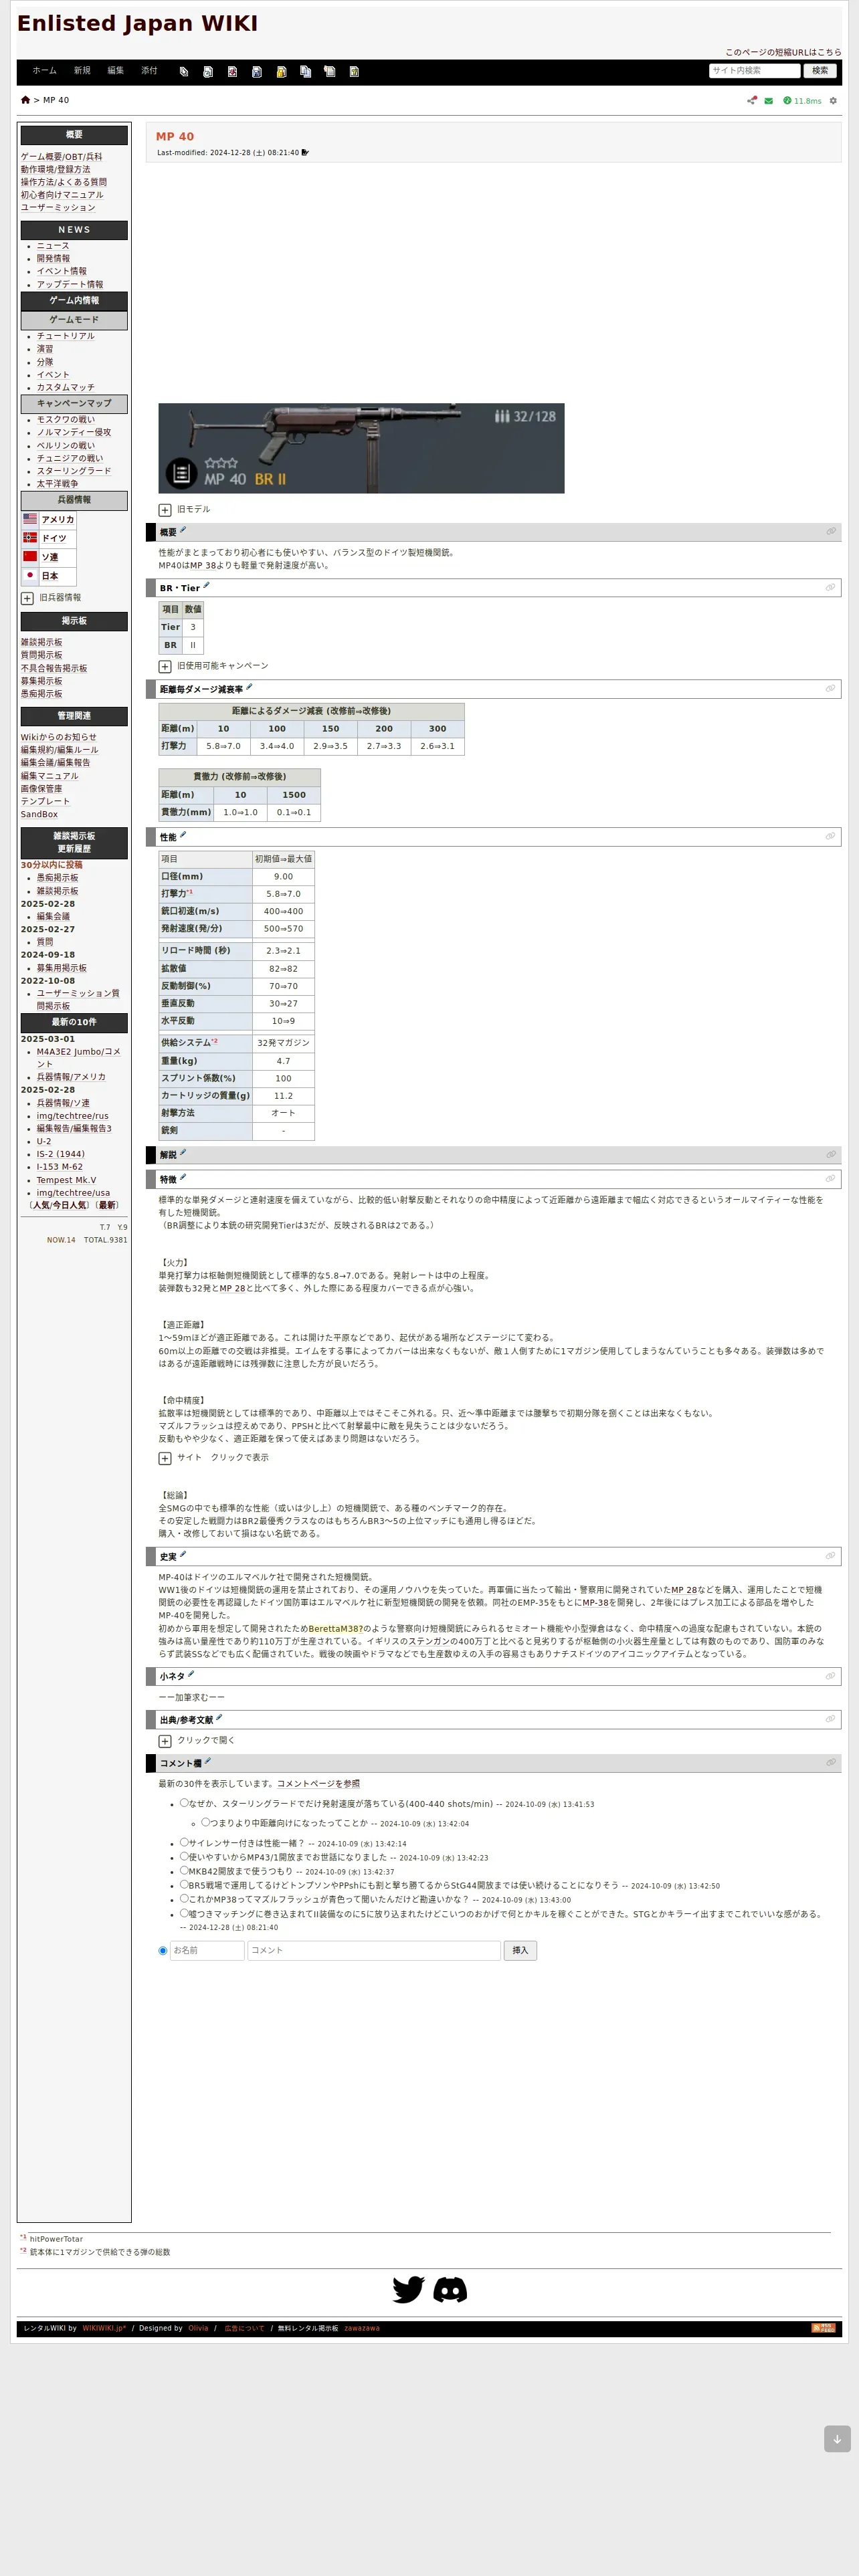Select radio for これかMP38ってマズルフラッシュ comment
Image resolution: width=859 pixels, height=2576 pixels.
coord(184,1898)
